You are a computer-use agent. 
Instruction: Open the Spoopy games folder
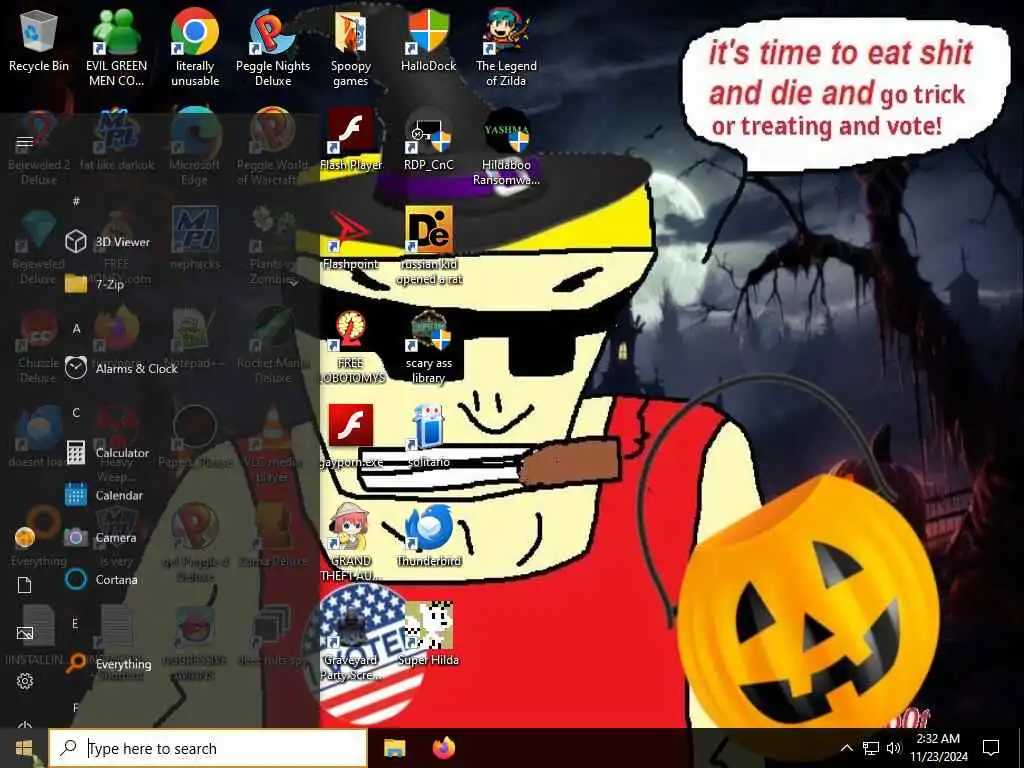click(351, 48)
